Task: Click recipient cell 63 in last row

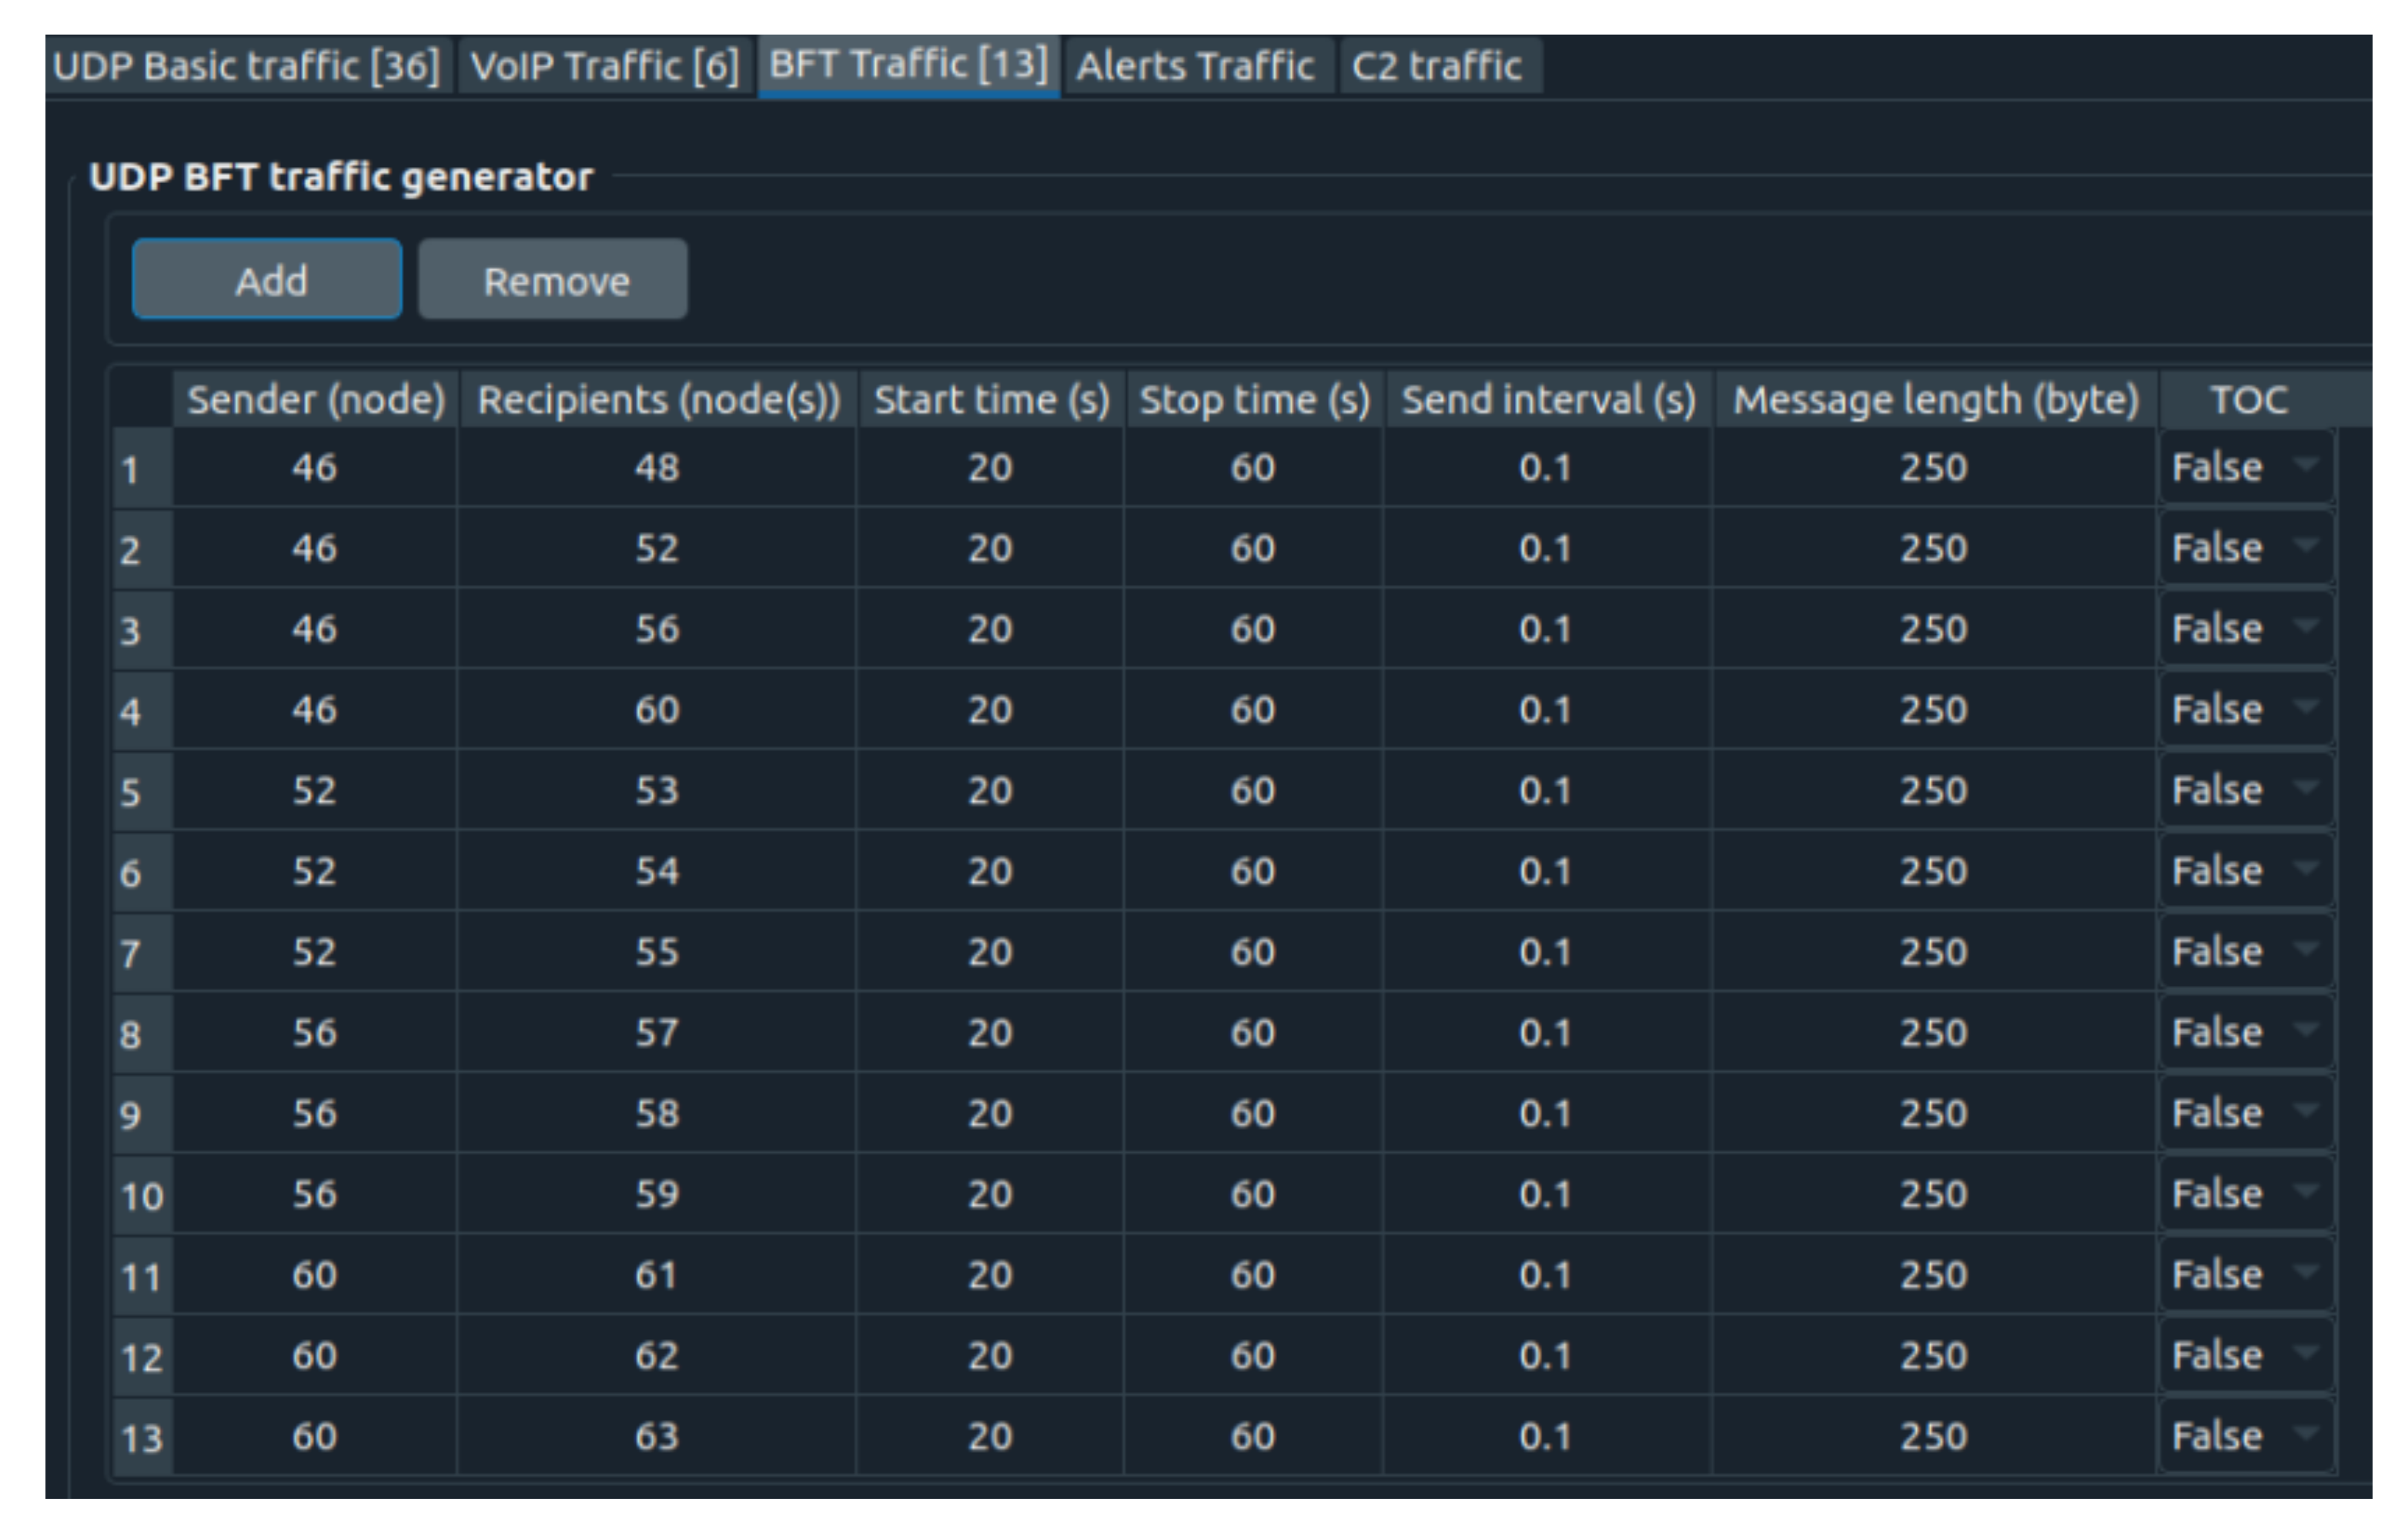Action: point(657,1436)
